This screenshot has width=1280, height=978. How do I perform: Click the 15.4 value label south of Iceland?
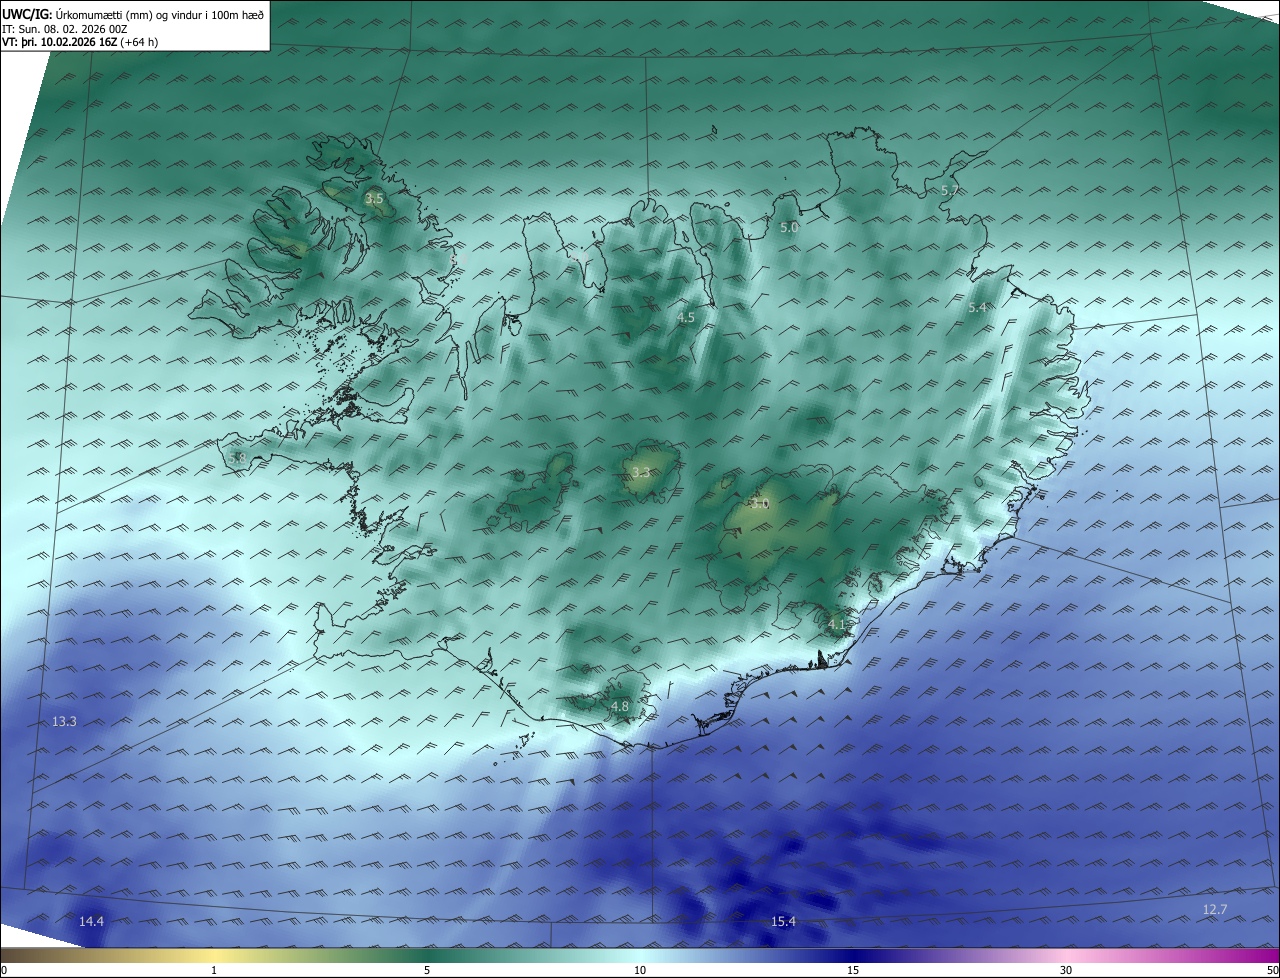tap(783, 921)
